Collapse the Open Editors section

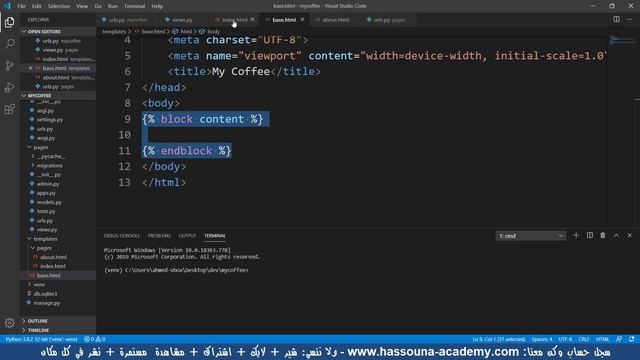[58, 31]
